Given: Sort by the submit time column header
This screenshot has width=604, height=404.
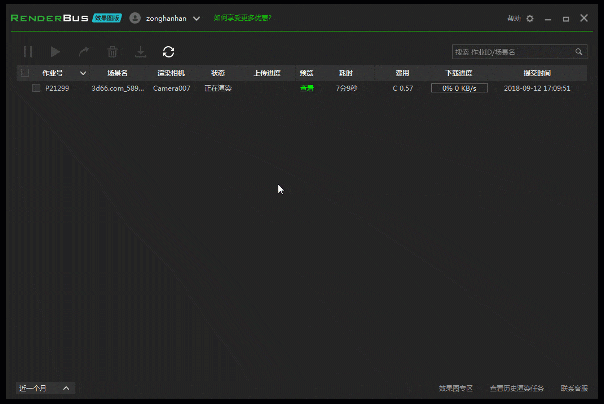Looking at the screenshot, I should 537,73.
